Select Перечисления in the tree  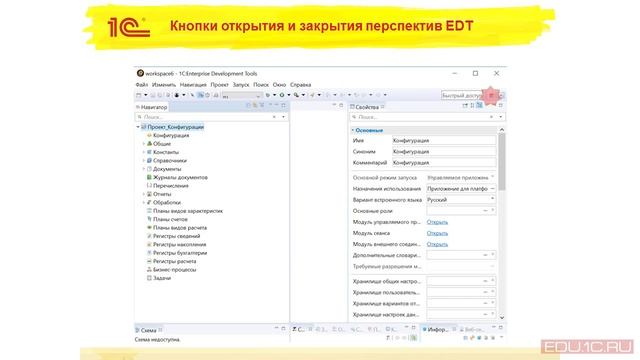coord(171,186)
